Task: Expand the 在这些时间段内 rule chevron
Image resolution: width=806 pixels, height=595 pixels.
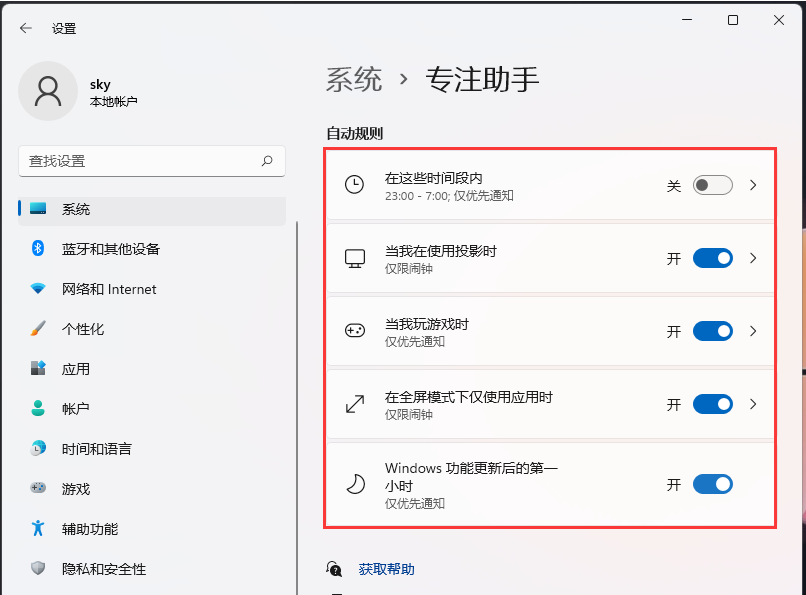Action: click(x=753, y=185)
